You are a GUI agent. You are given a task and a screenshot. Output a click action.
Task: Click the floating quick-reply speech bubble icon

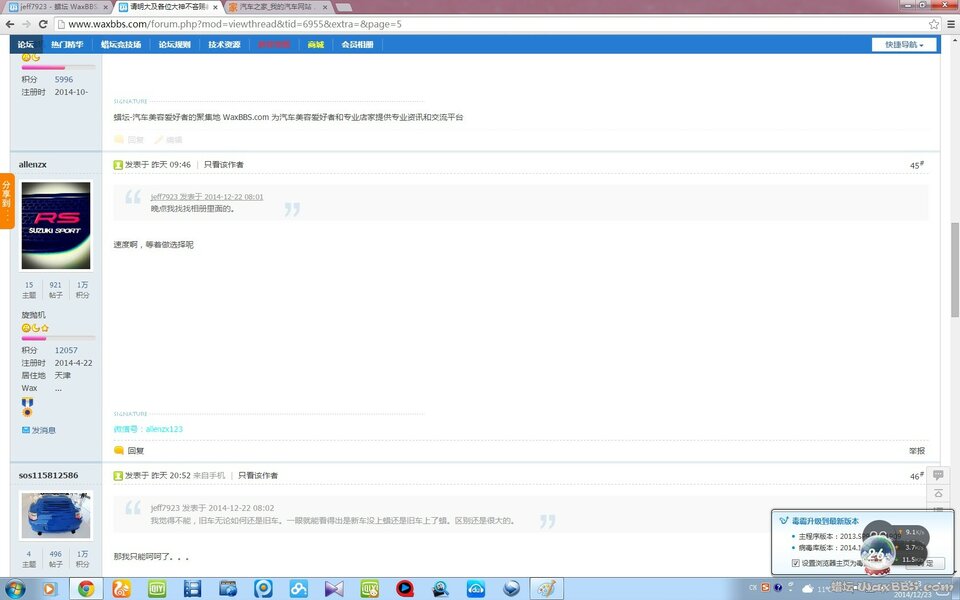click(938, 476)
